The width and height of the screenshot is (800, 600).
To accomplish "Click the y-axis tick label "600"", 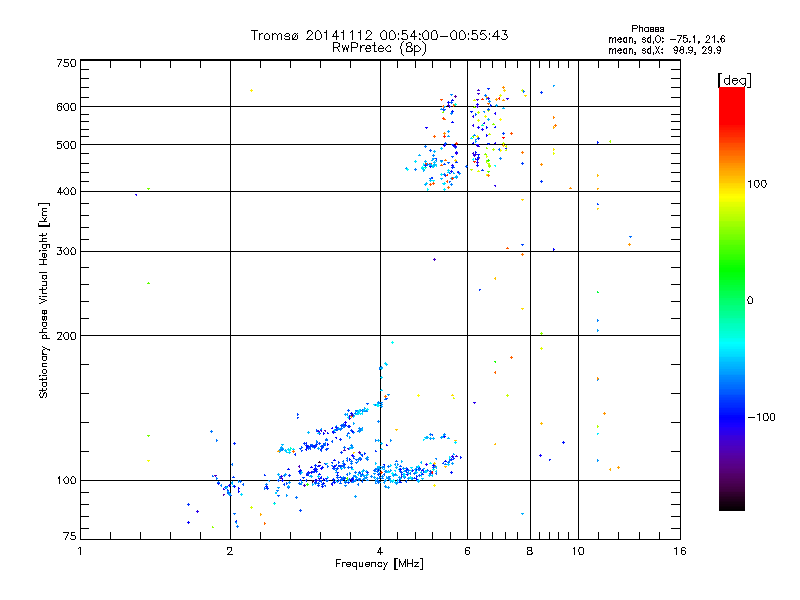I will 66,107.
